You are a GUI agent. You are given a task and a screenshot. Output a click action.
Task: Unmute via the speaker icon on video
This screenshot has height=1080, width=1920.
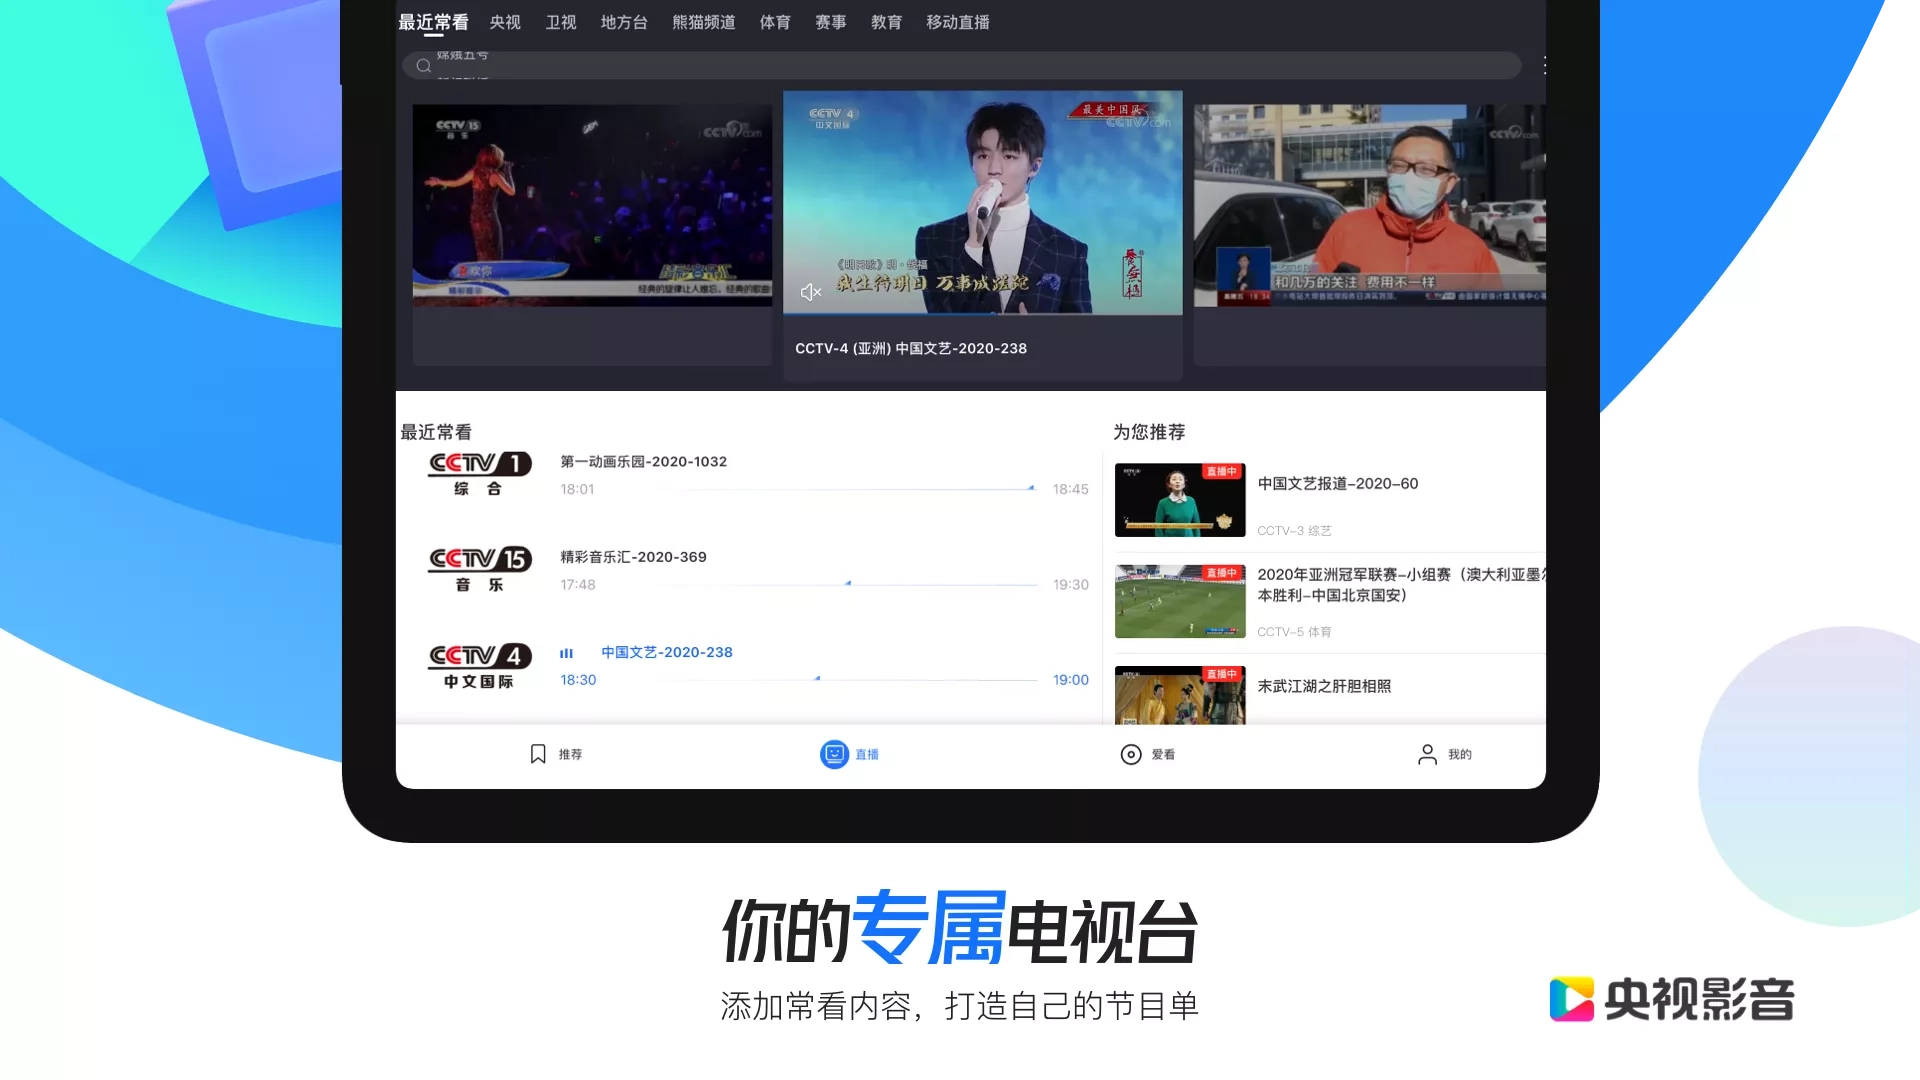click(x=811, y=292)
